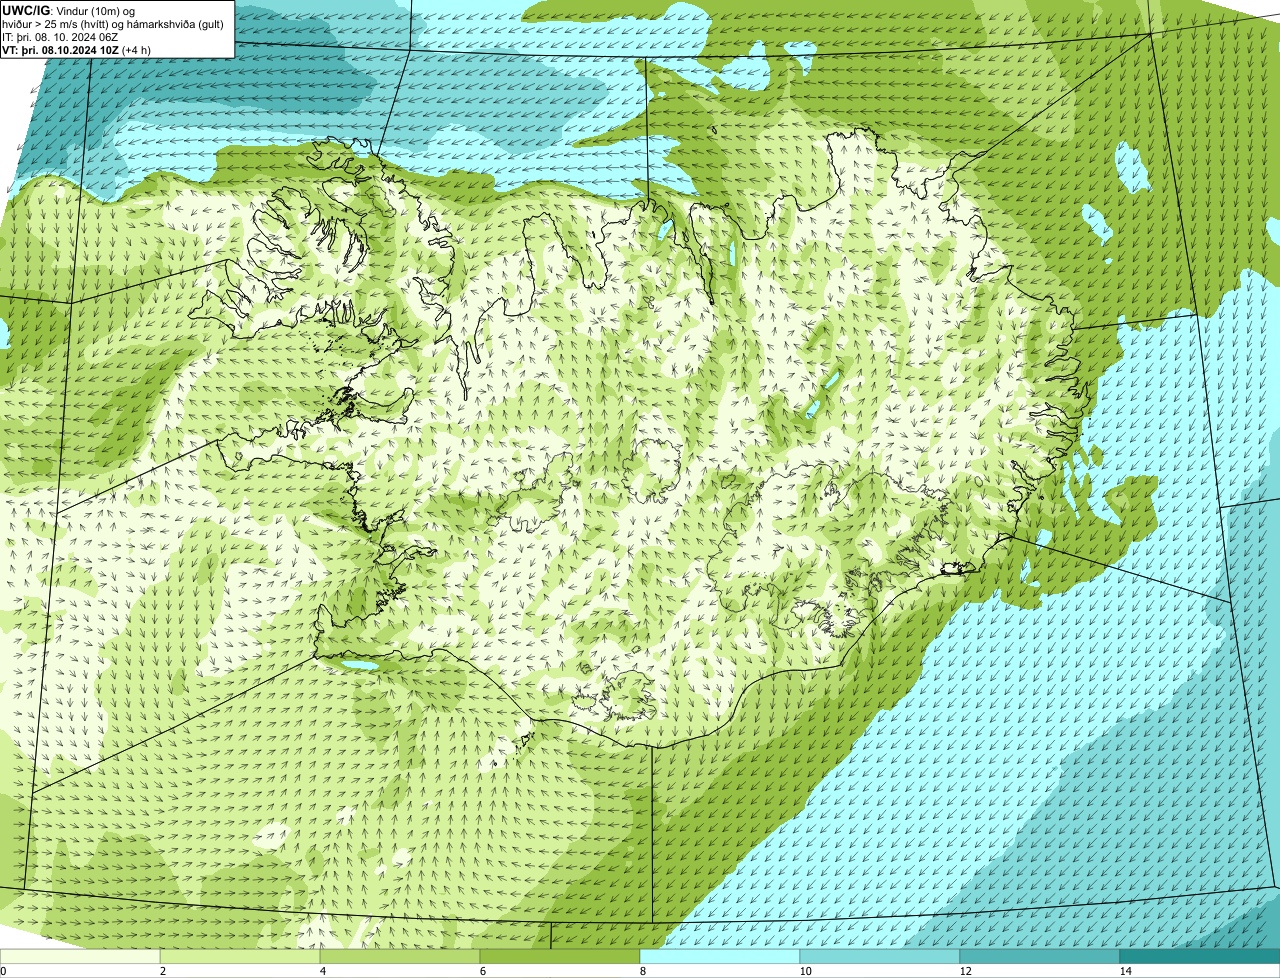Click the pale yellow 0–2 m/s legend swatch
Image resolution: width=1280 pixels, height=978 pixels.
coord(80,957)
